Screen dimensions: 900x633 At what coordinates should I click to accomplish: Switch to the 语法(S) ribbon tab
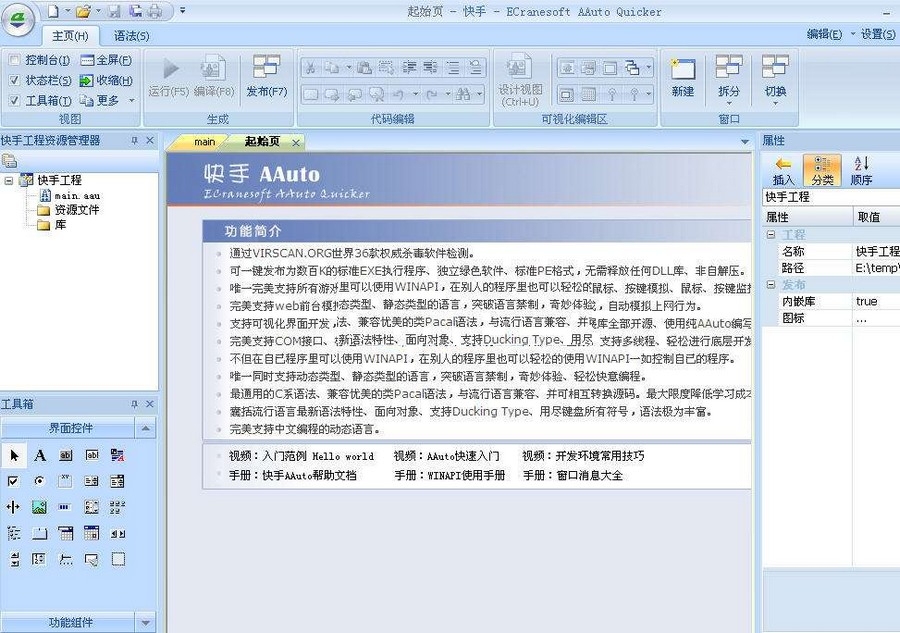[130, 33]
